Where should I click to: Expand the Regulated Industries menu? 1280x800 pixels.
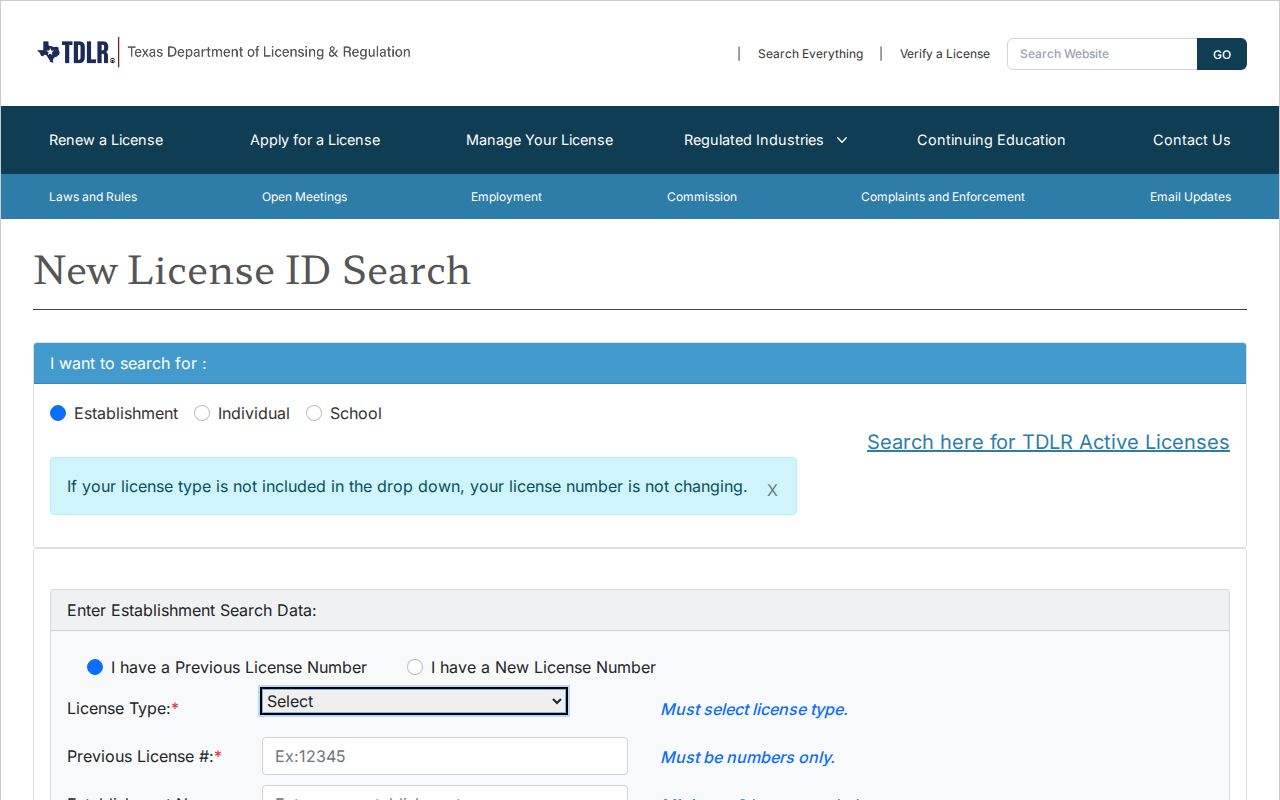(x=765, y=140)
